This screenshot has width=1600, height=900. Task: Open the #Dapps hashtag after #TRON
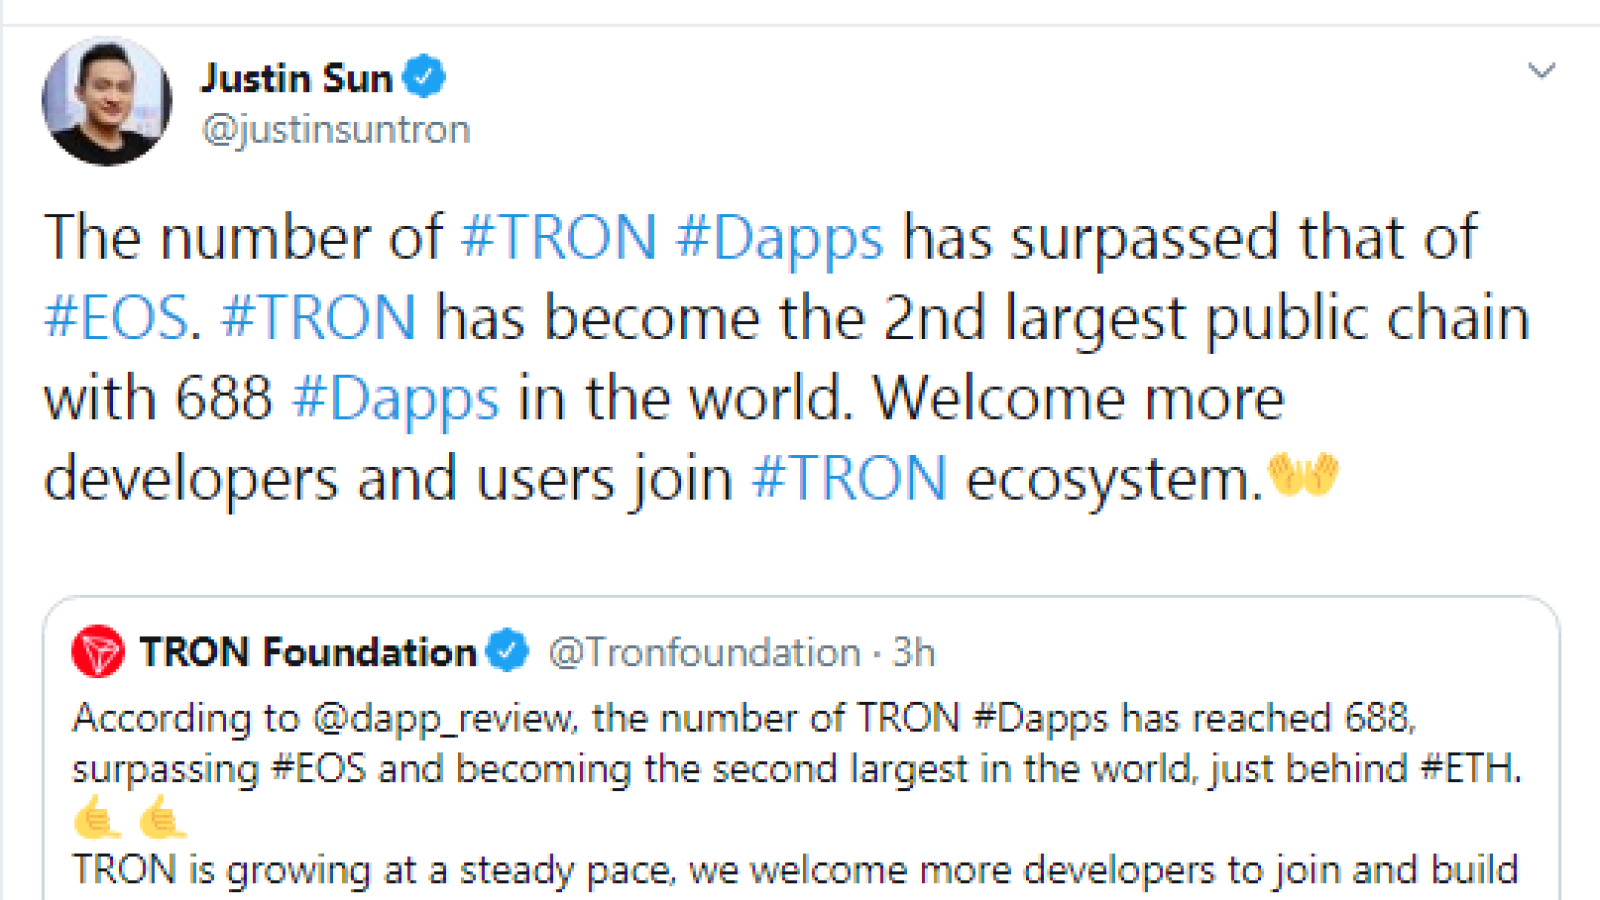[x=780, y=240]
